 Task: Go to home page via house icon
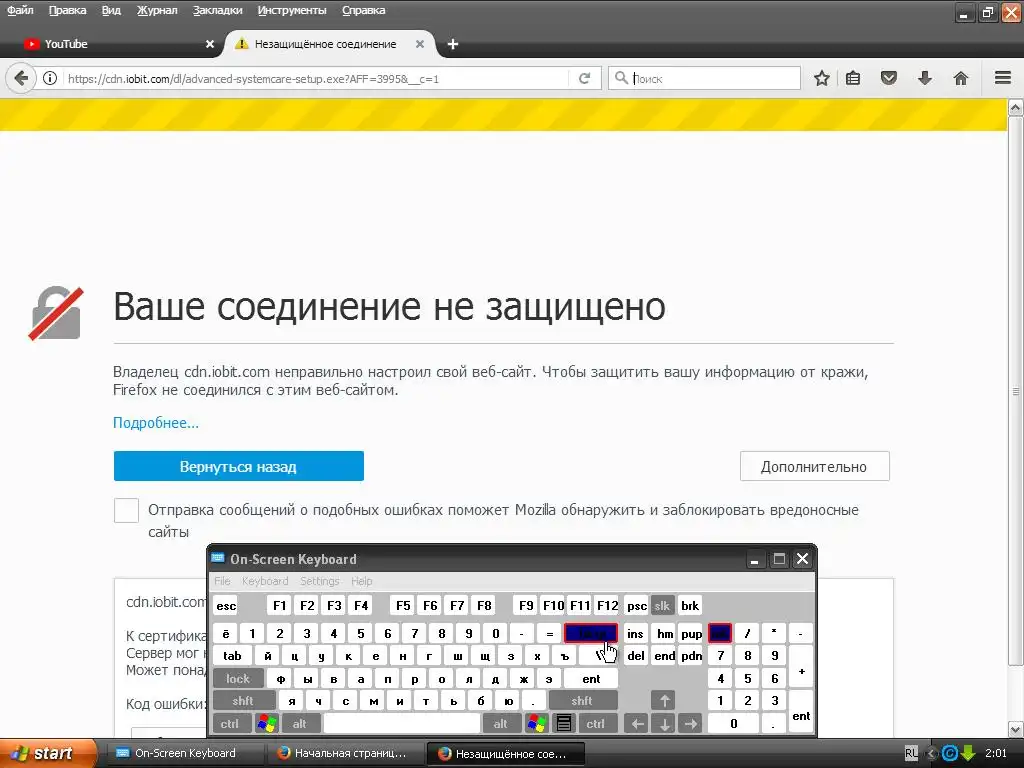961,78
